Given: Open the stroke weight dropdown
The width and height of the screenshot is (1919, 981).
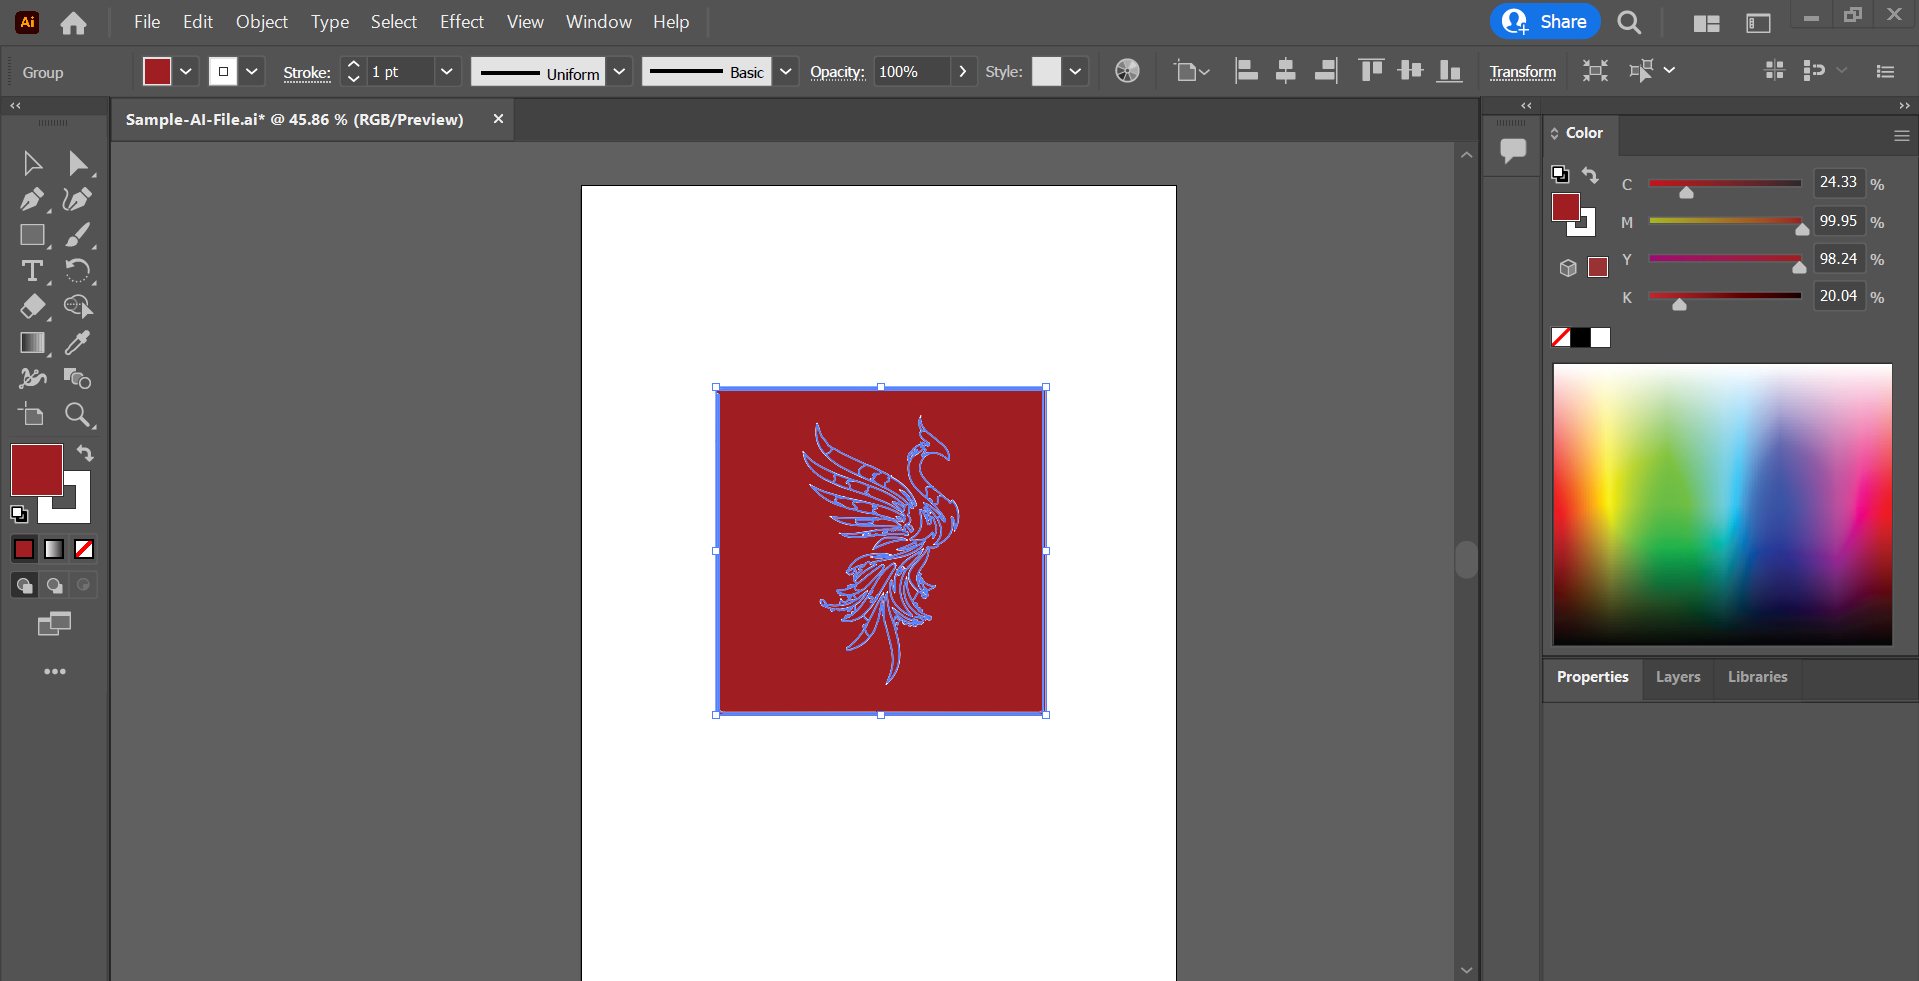Looking at the screenshot, I should (x=447, y=71).
